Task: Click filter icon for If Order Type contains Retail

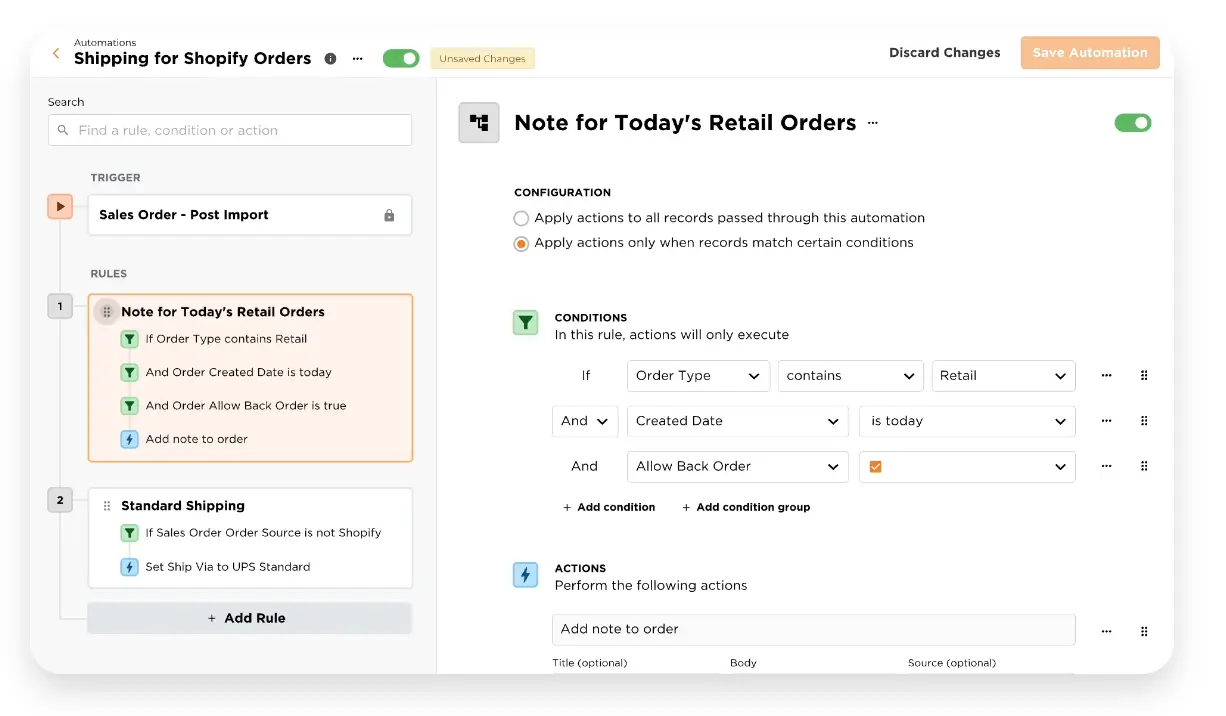Action: pos(129,339)
